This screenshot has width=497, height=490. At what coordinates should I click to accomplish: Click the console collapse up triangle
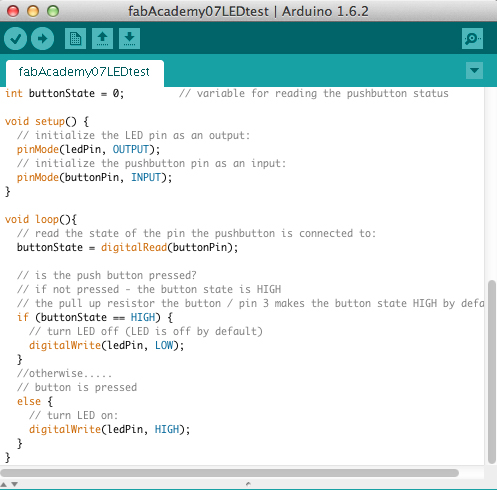[4, 484]
